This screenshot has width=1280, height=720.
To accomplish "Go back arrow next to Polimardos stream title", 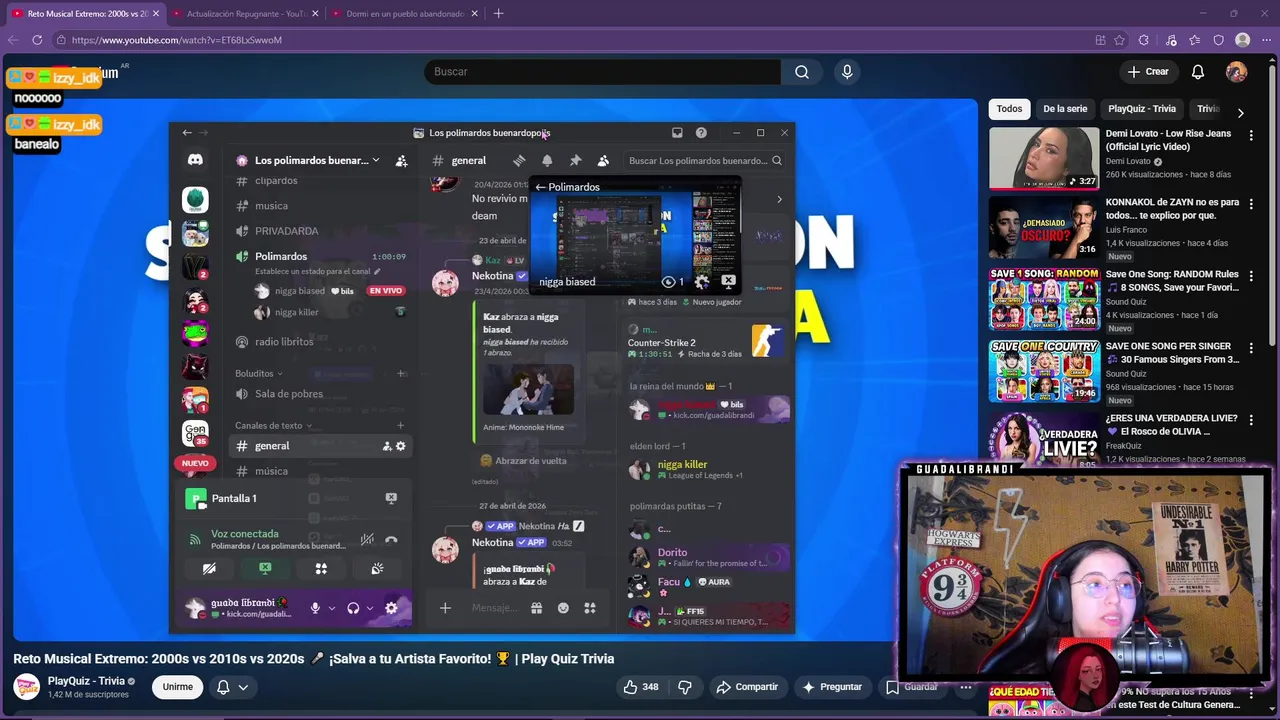I will [x=540, y=187].
